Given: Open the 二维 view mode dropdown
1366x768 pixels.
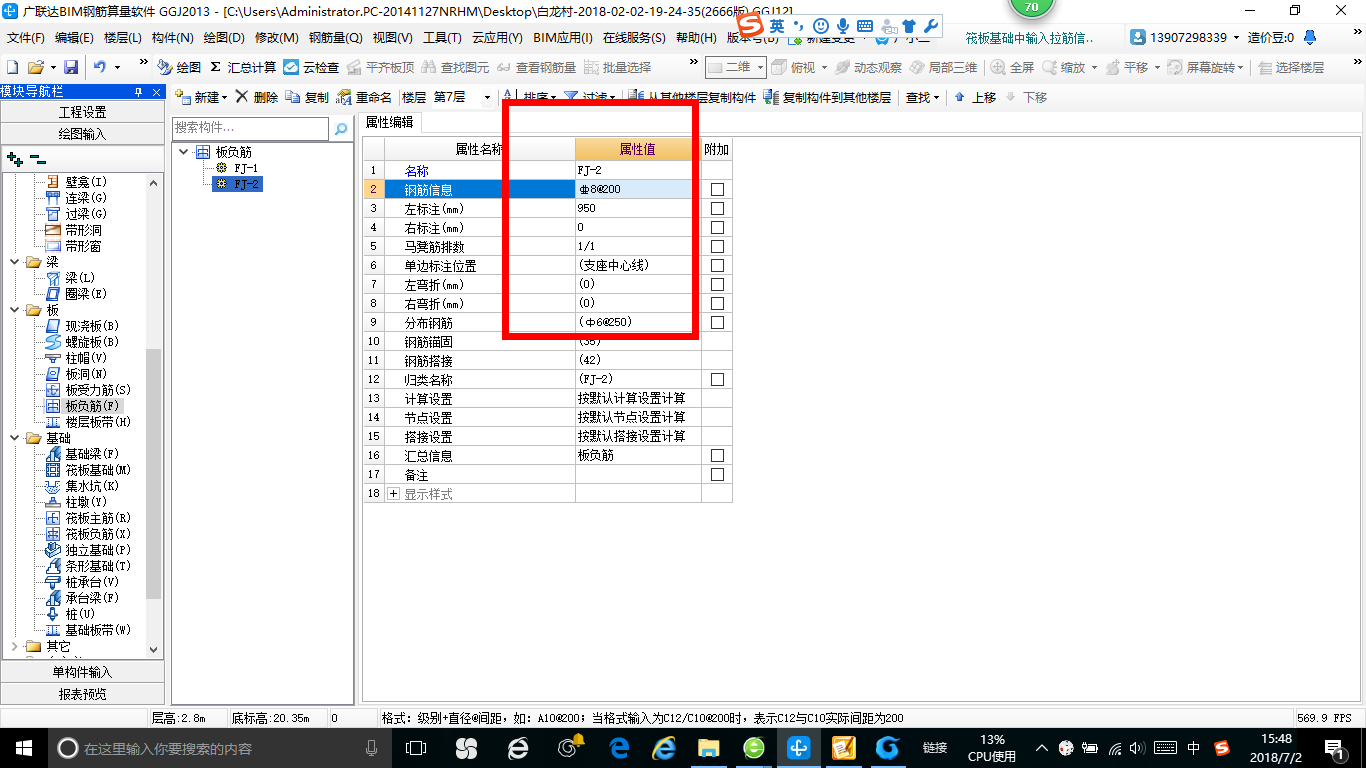Looking at the screenshot, I should [761, 67].
